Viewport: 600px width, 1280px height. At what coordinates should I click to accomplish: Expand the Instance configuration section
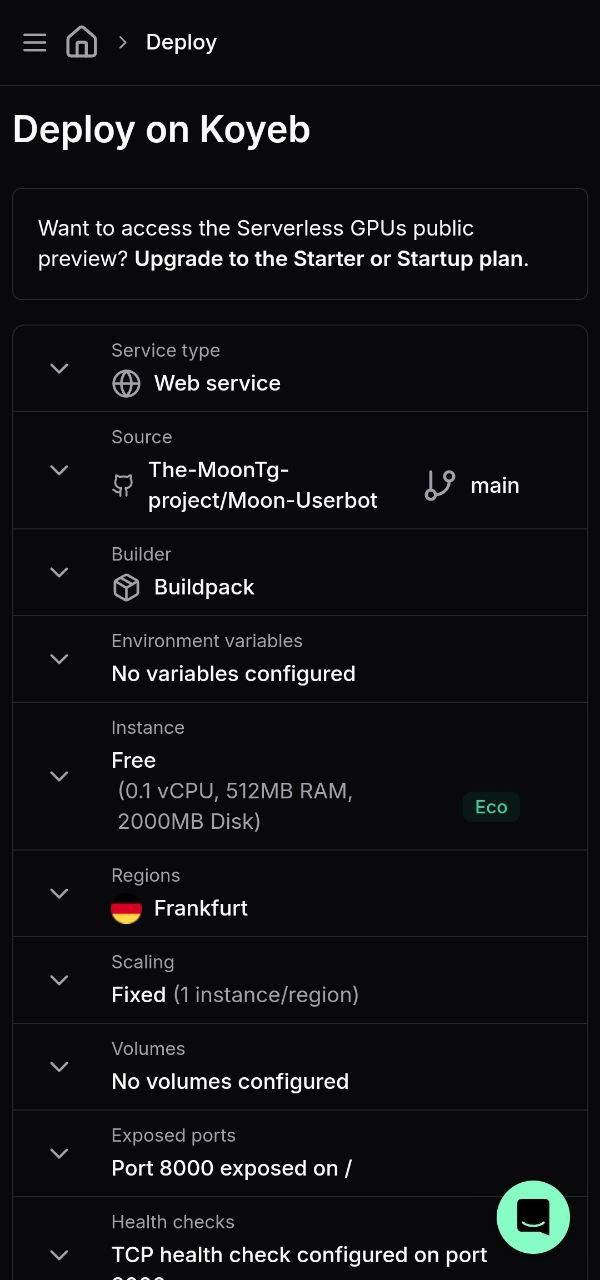point(58,776)
